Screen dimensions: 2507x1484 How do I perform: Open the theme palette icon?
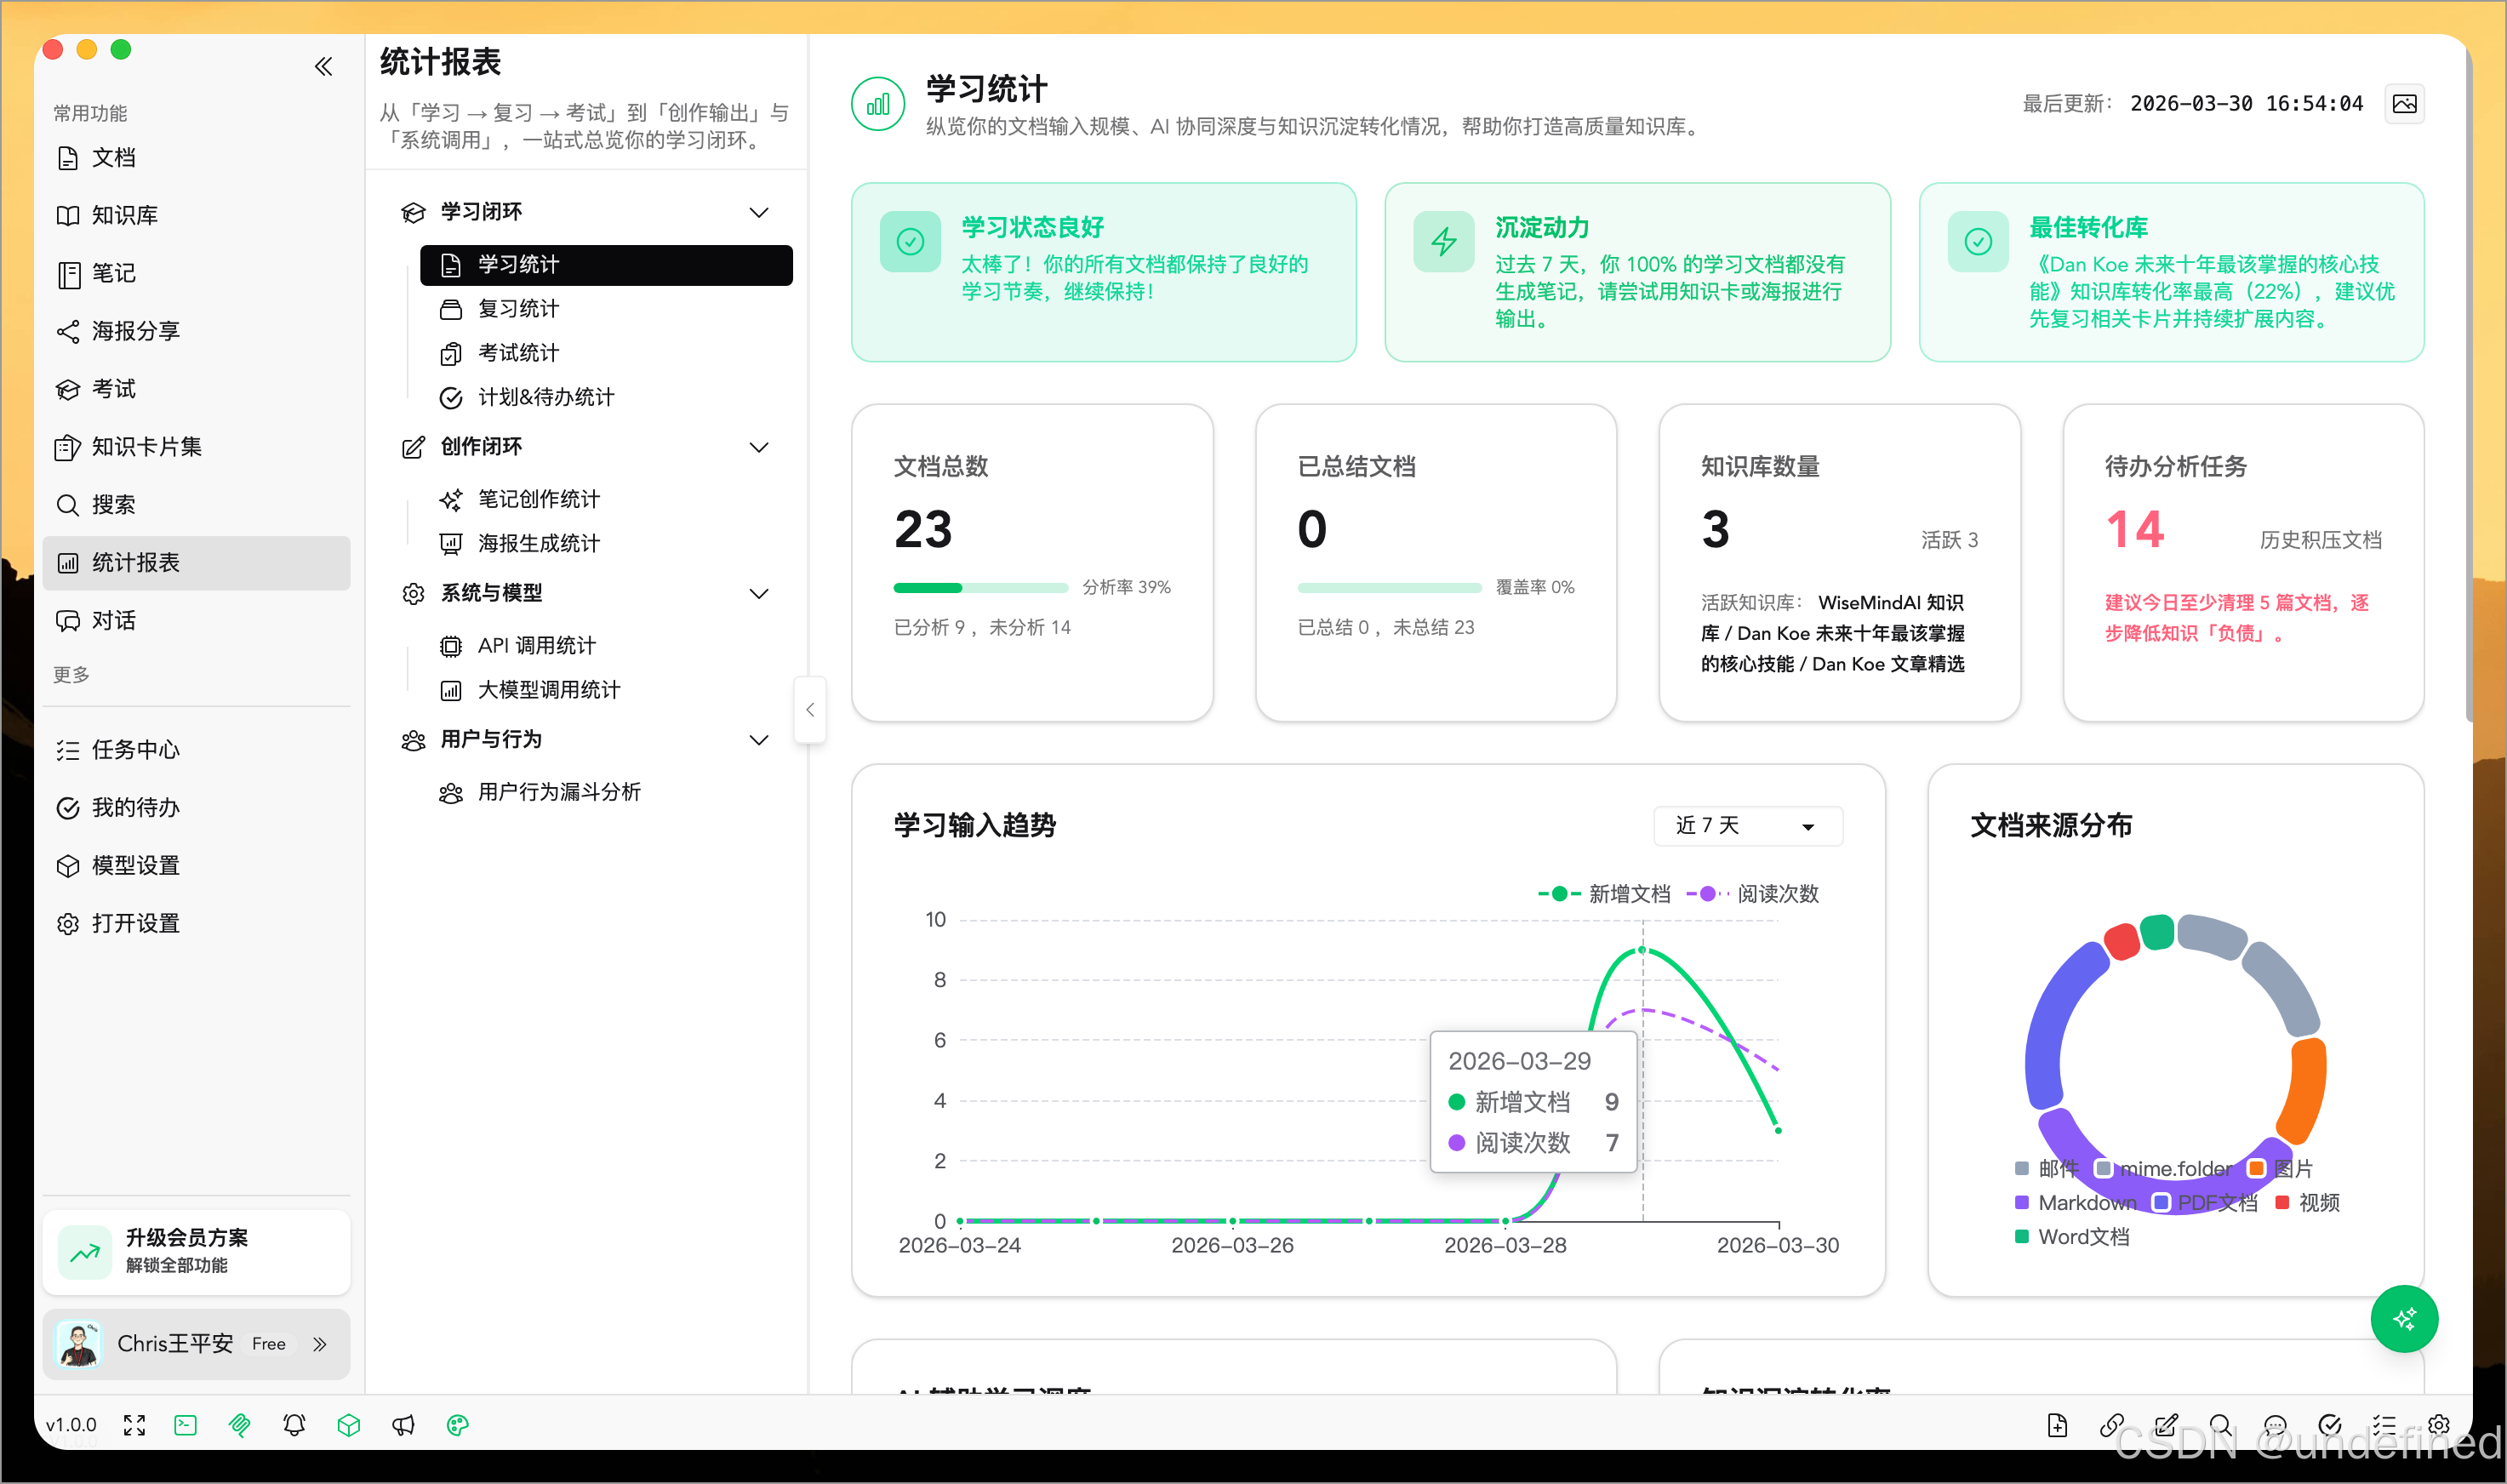tap(458, 1425)
